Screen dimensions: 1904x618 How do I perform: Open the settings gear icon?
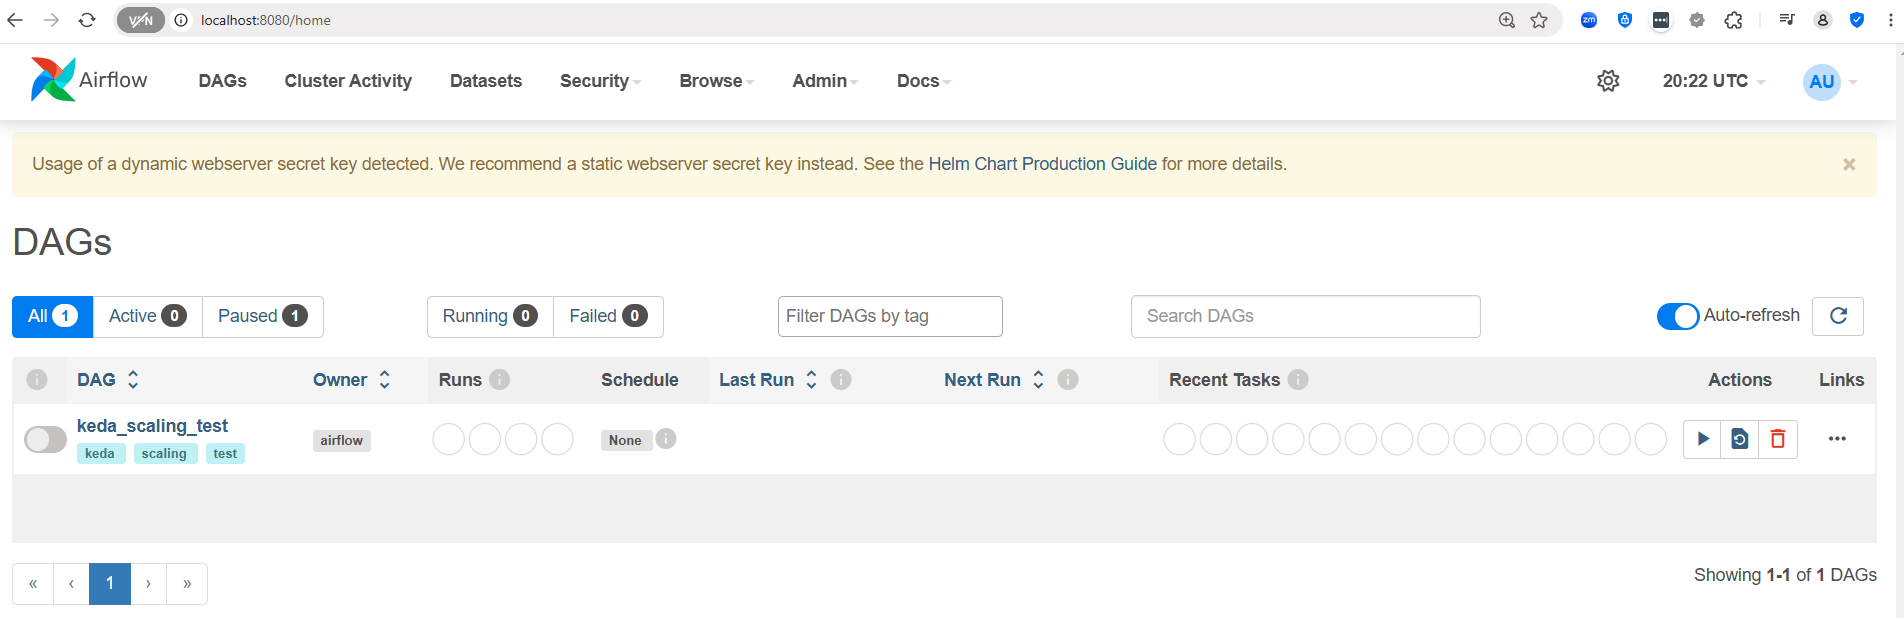pyautogui.click(x=1608, y=81)
